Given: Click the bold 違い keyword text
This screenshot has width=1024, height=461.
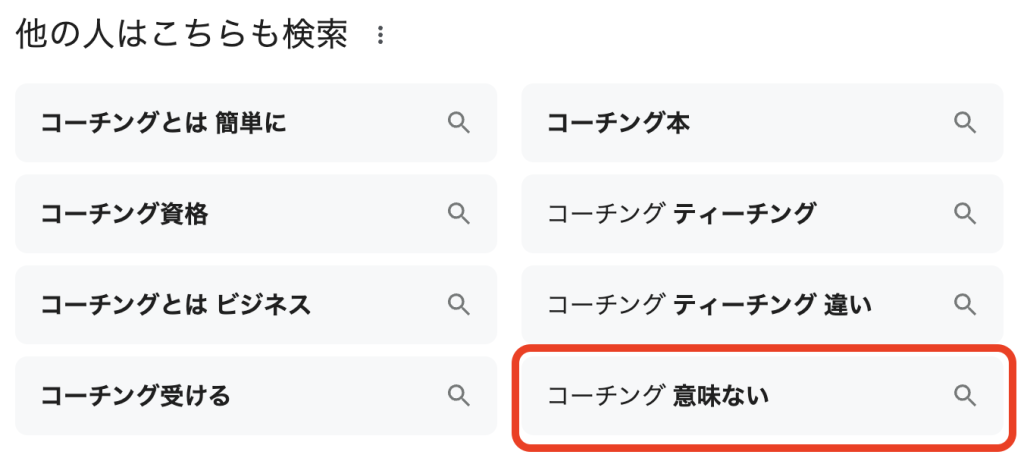Looking at the screenshot, I should (x=848, y=304).
